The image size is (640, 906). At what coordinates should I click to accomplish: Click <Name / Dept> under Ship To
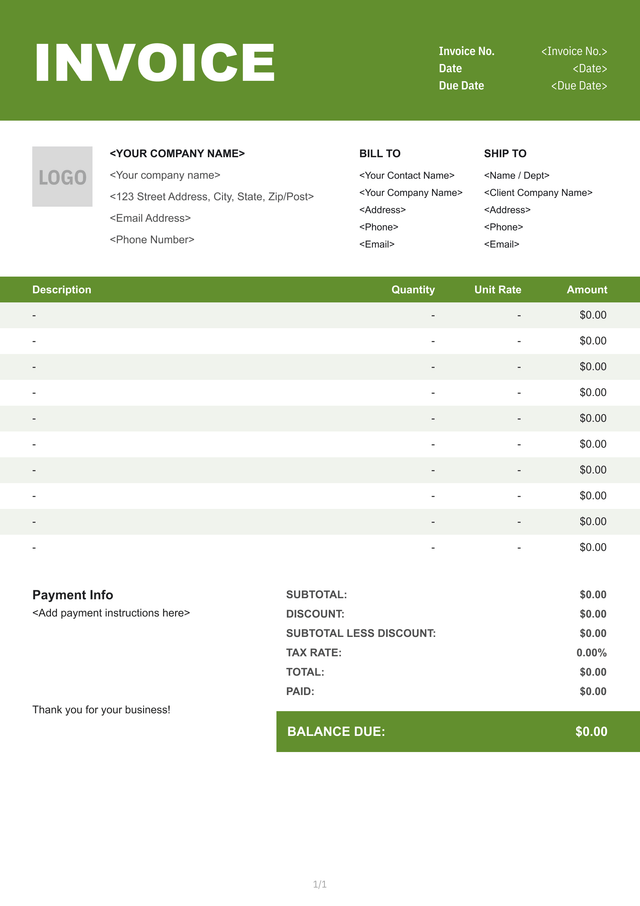pos(517,176)
